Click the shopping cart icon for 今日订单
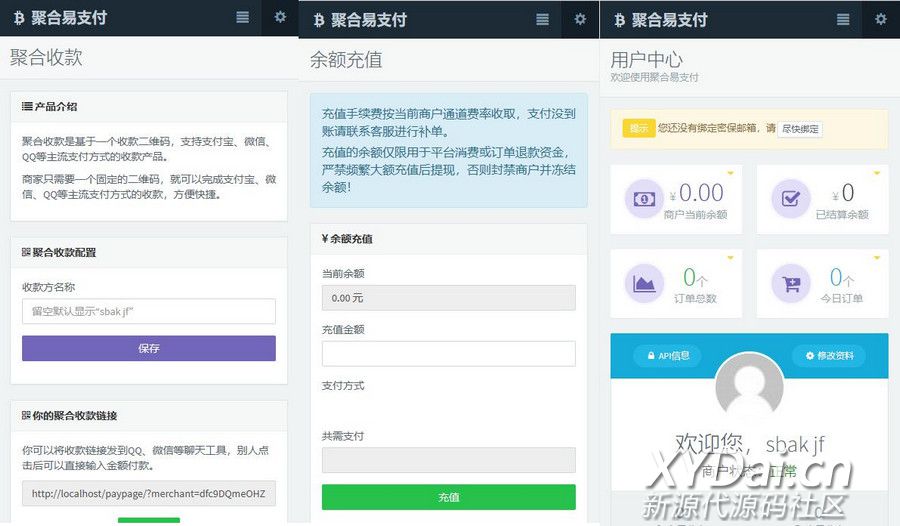 (791, 283)
